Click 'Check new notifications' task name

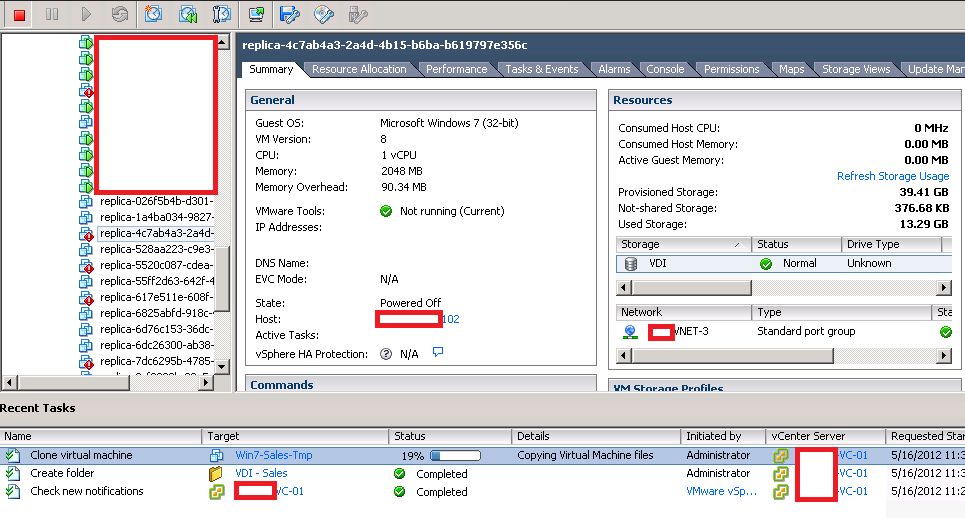[x=87, y=491]
